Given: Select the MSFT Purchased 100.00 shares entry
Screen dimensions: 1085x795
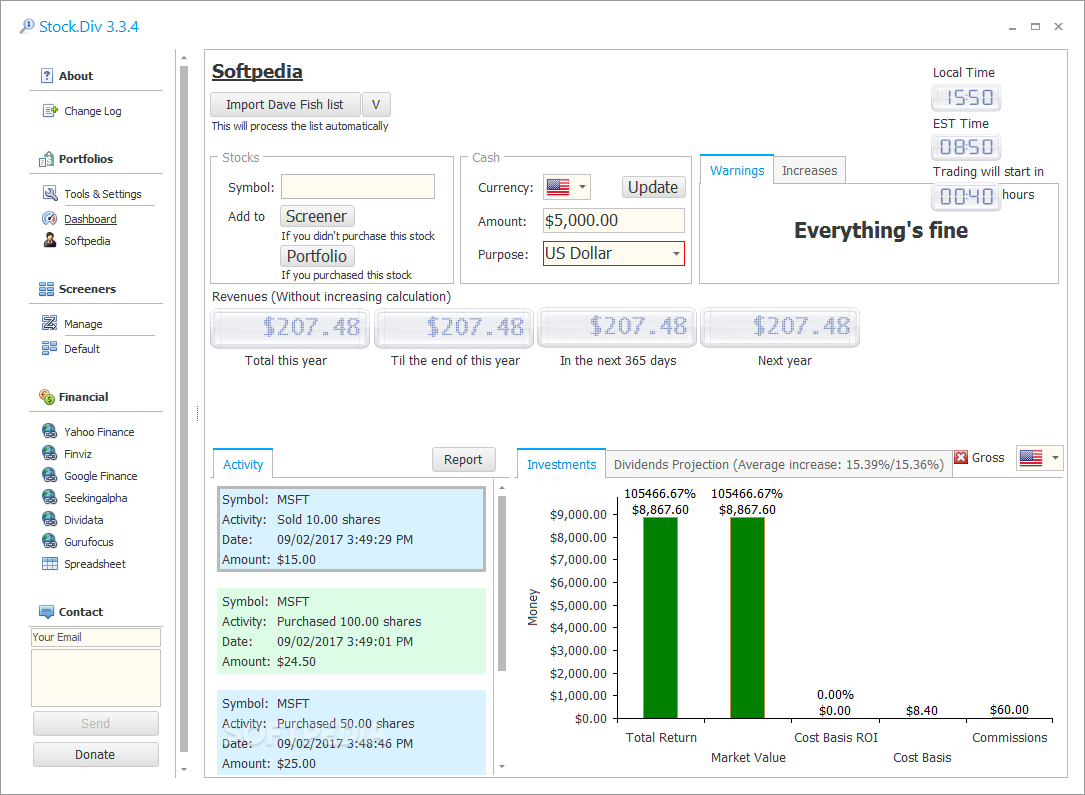Looking at the screenshot, I should pyautogui.click(x=352, y=631).
